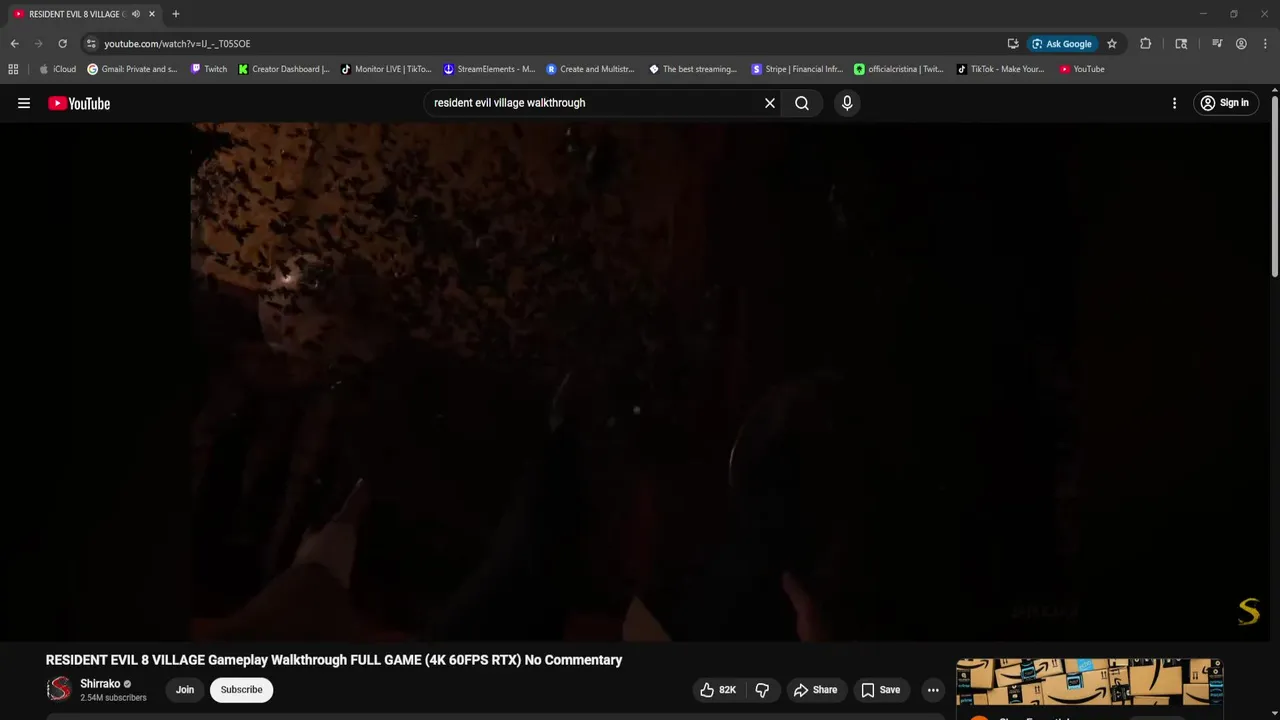Open the Chrome extensions puzzle icon
The width and height of the screenshot is (1280, 720).
pos(1146,44)
